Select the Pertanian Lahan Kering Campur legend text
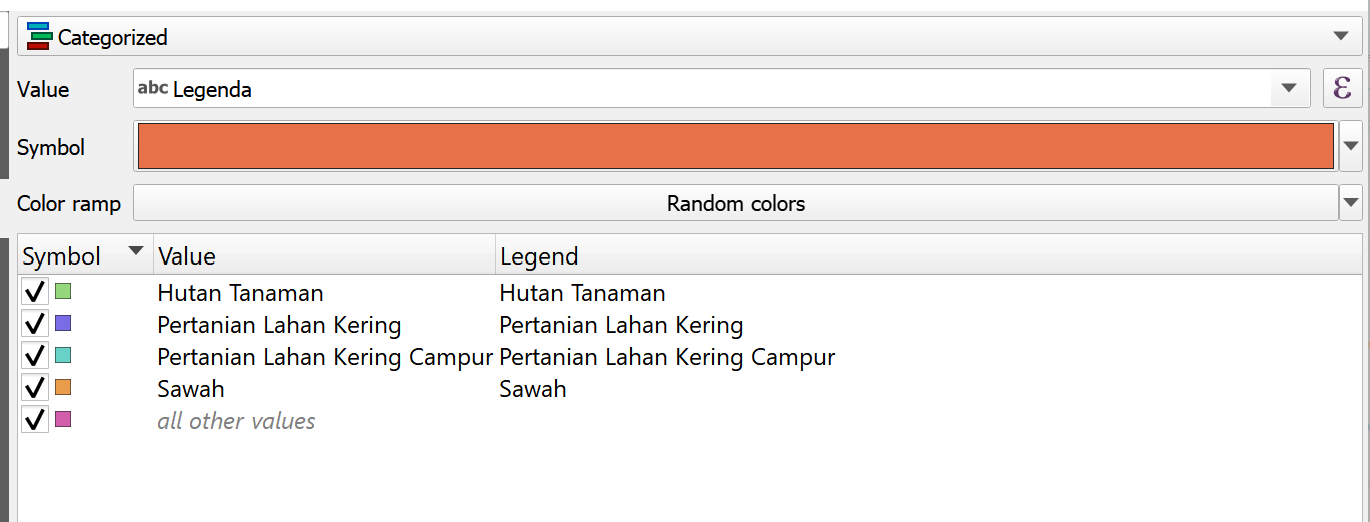1370x522 pixels. [x=666, y=357]
